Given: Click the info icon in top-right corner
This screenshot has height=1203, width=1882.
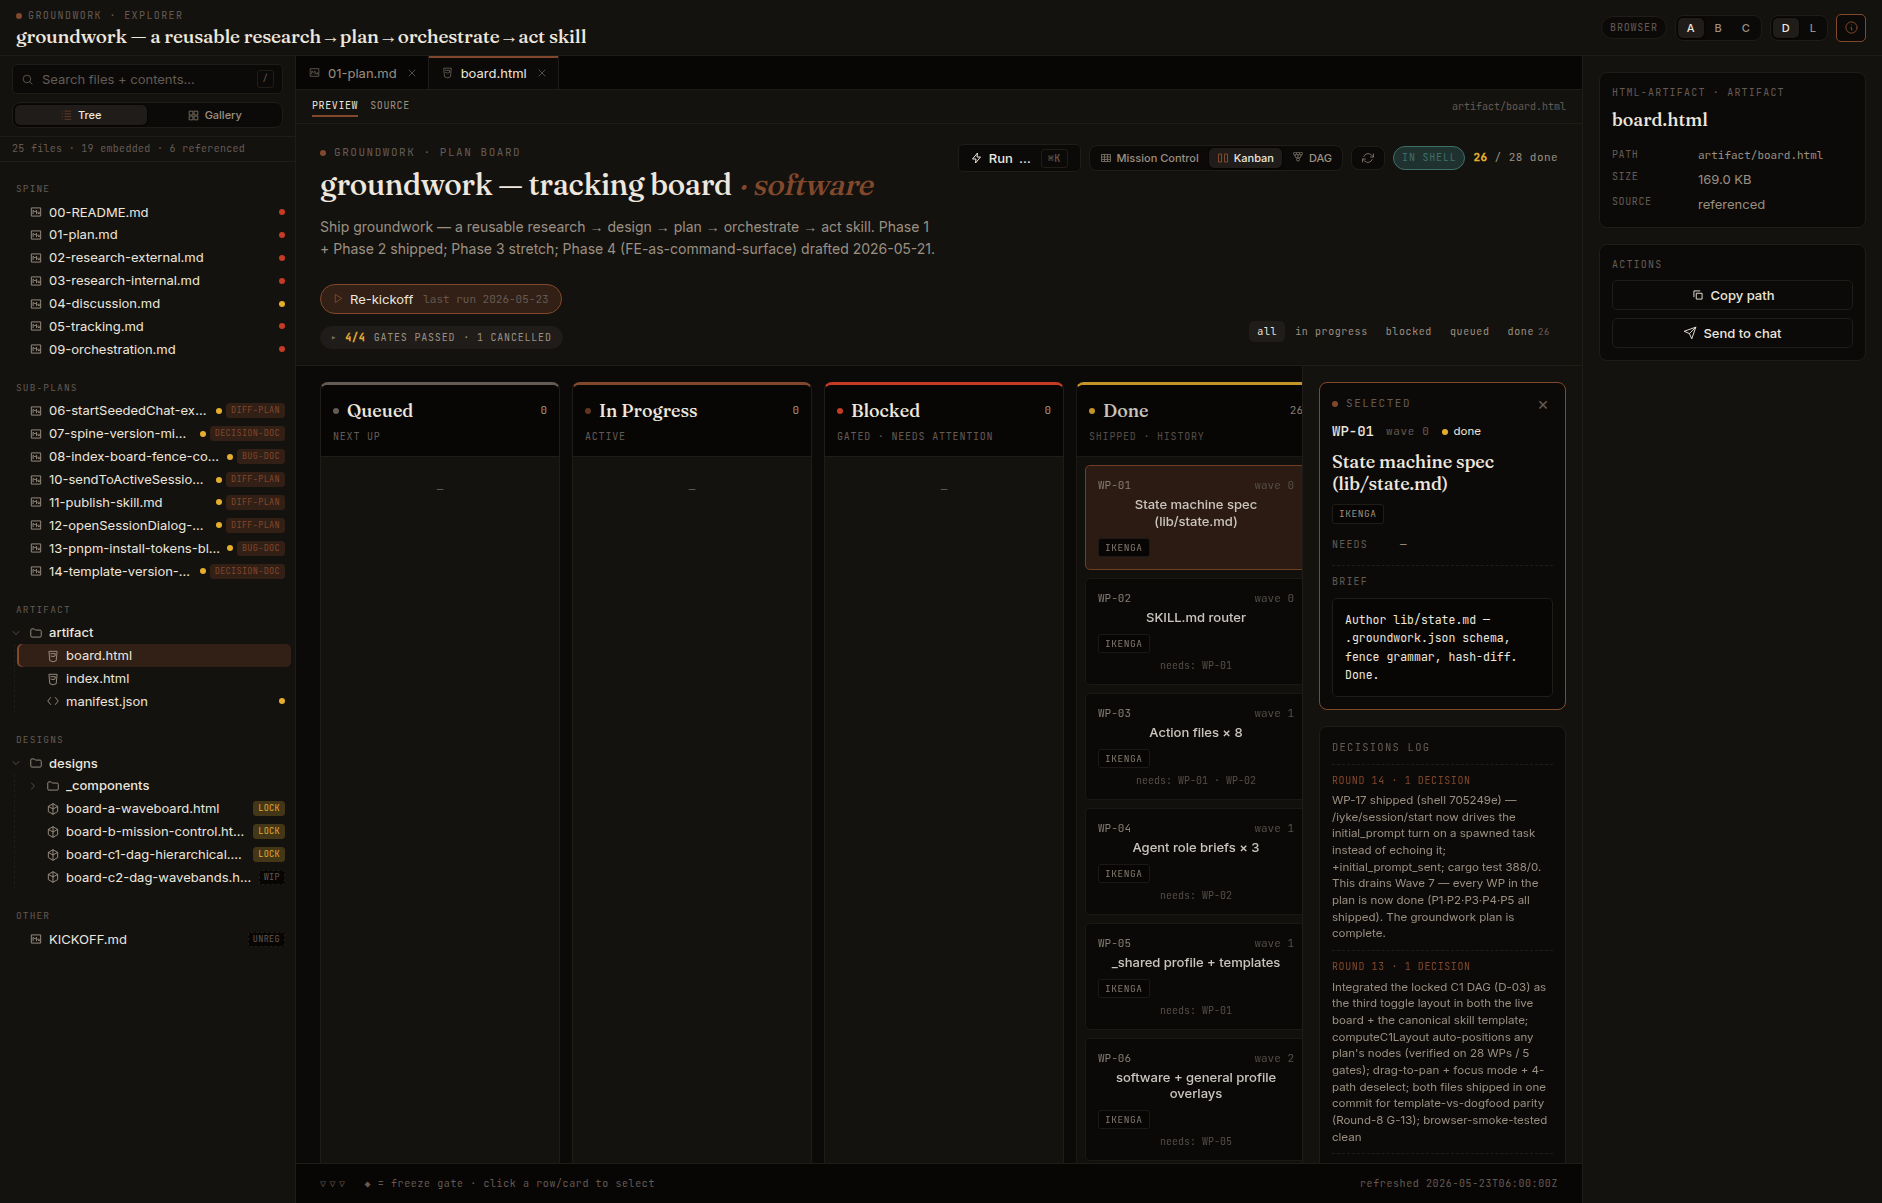Looking at the screenshot, I should pos(1851,28).
